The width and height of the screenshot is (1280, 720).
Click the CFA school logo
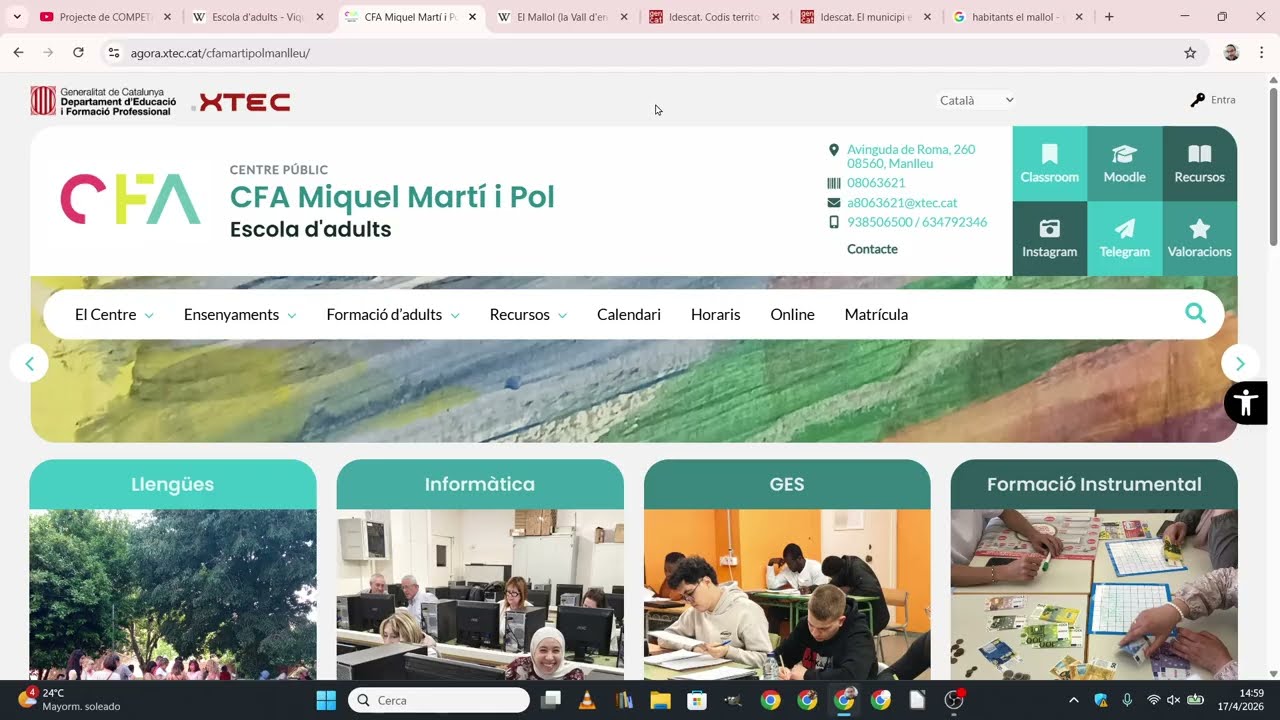(131, 198)
